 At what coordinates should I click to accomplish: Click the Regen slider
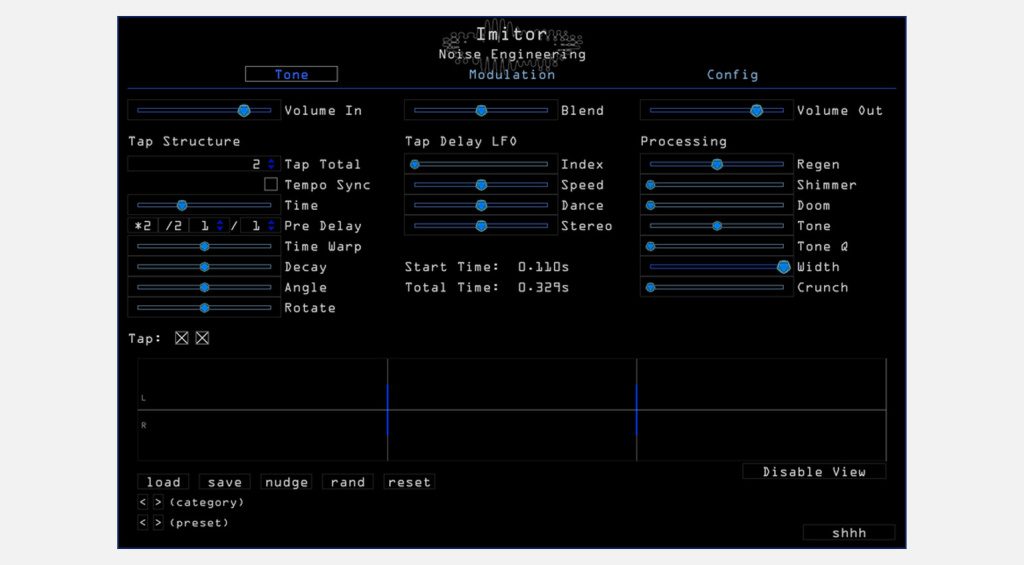[x=716, y=164]
